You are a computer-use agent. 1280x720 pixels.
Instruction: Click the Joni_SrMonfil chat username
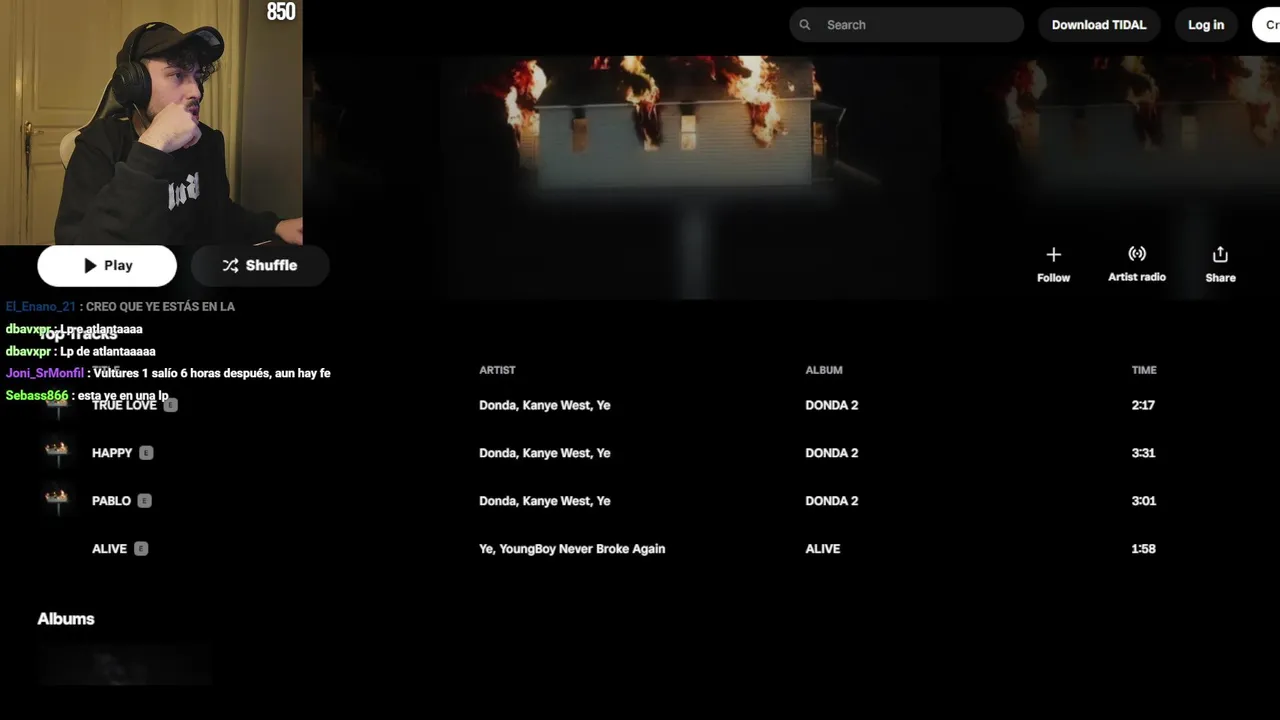click(x=45, y=373)
